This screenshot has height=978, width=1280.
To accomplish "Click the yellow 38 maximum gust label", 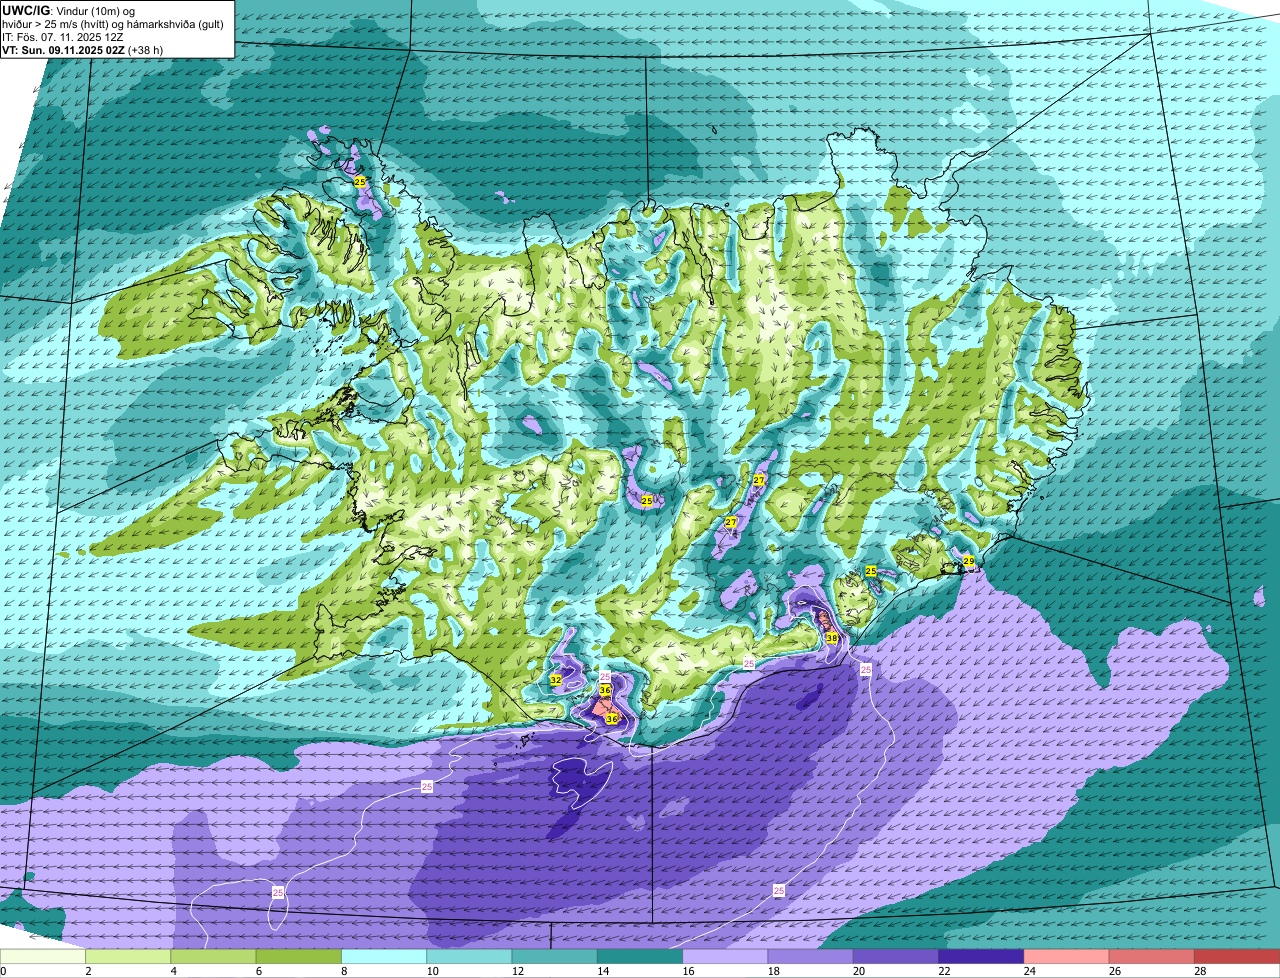I will [x=831, y=637].
